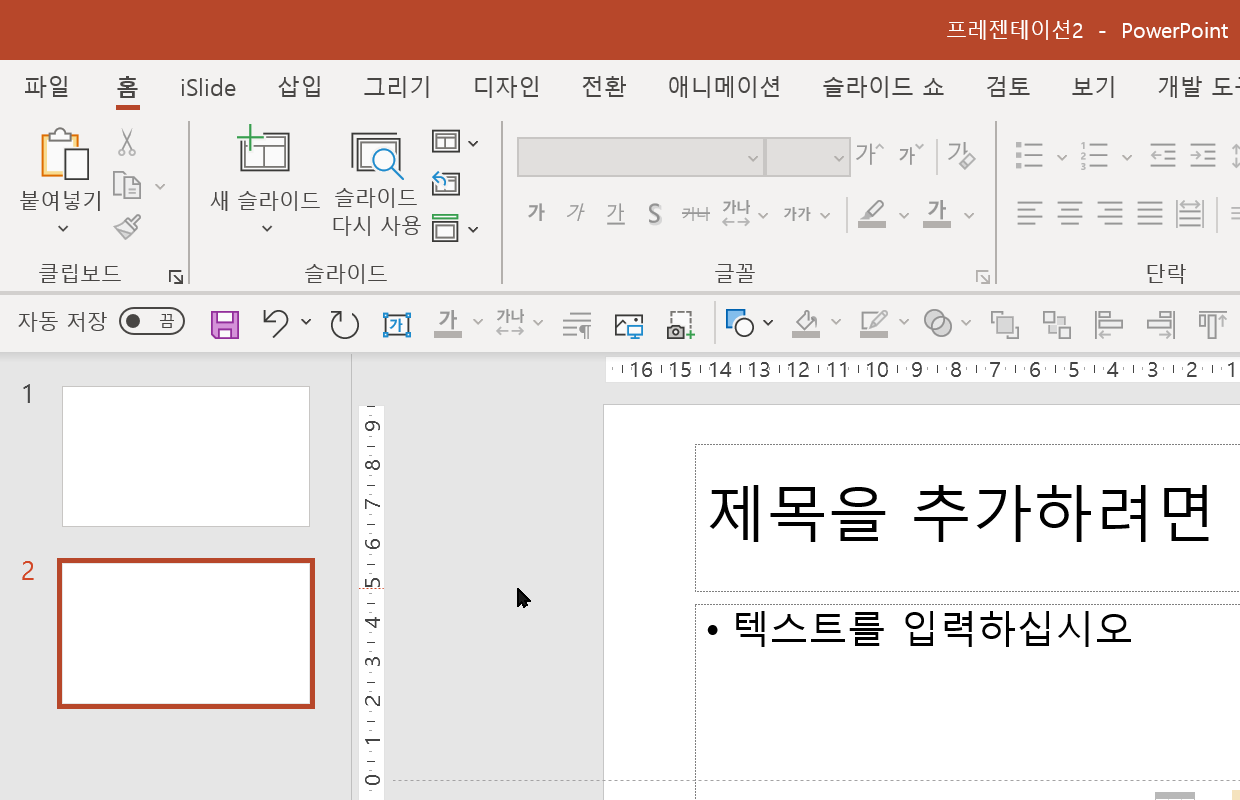Align objects left icon in quick toolbar
The height and width of the screenshot is (800, 1240).
click(1109, 323)
